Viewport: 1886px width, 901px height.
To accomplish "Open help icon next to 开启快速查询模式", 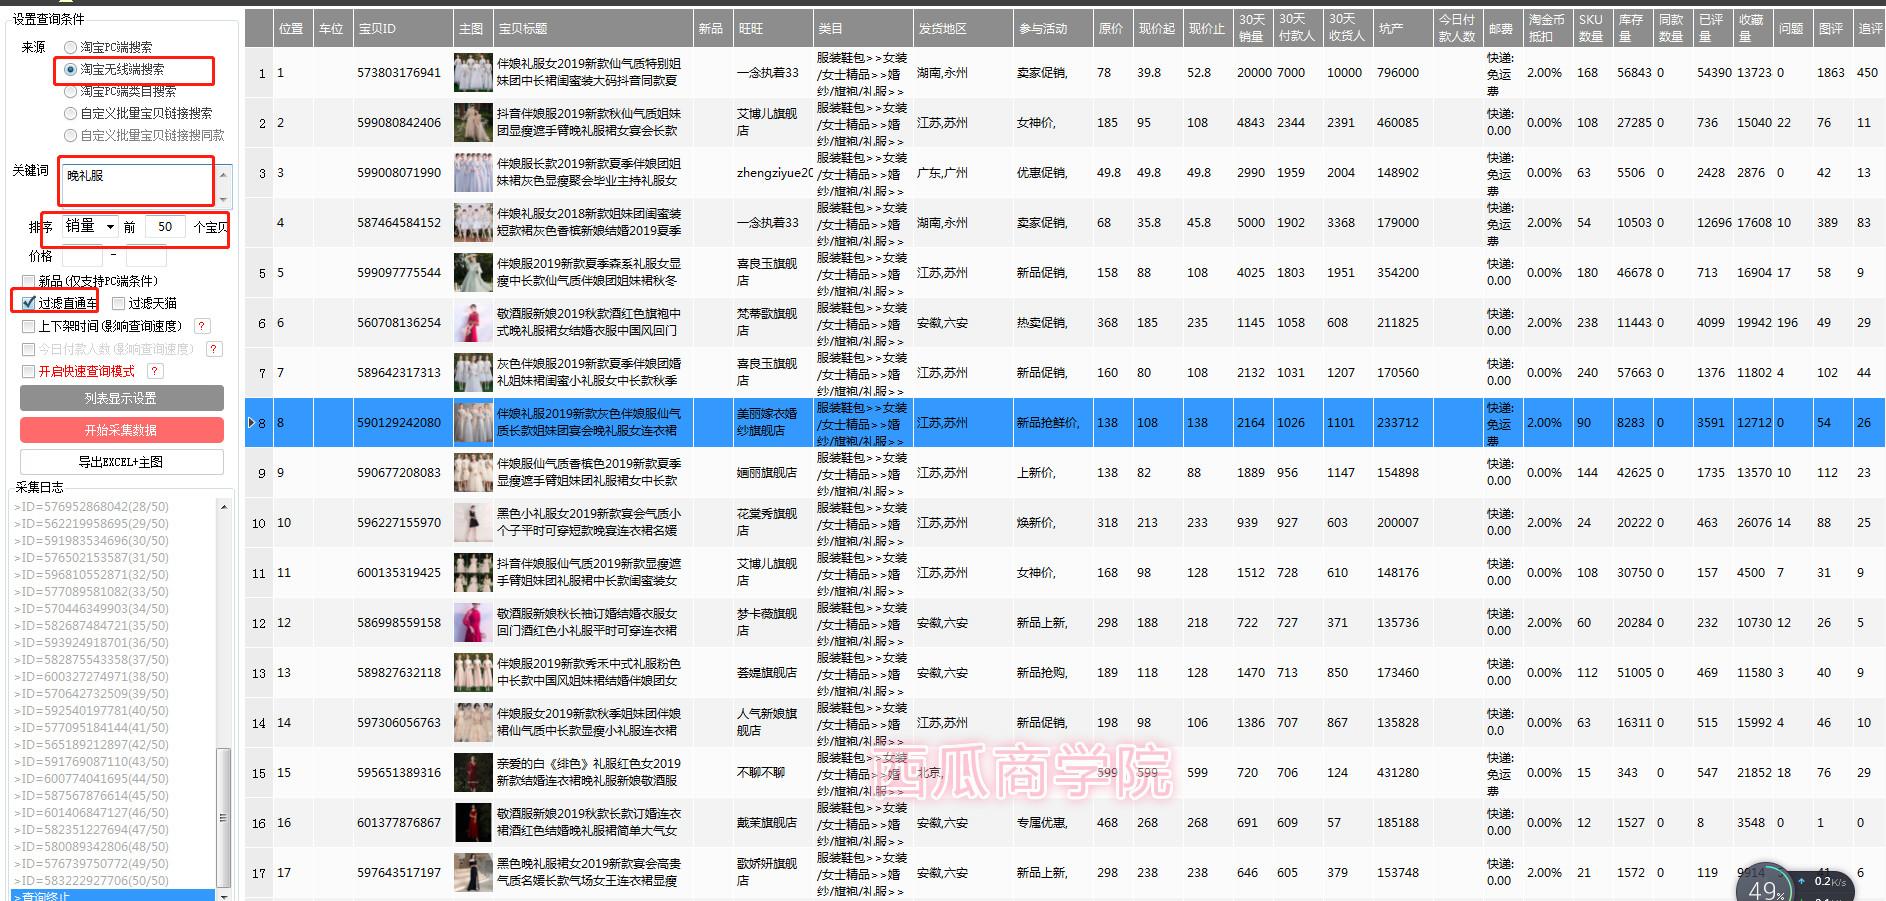I will pos(155,371).
